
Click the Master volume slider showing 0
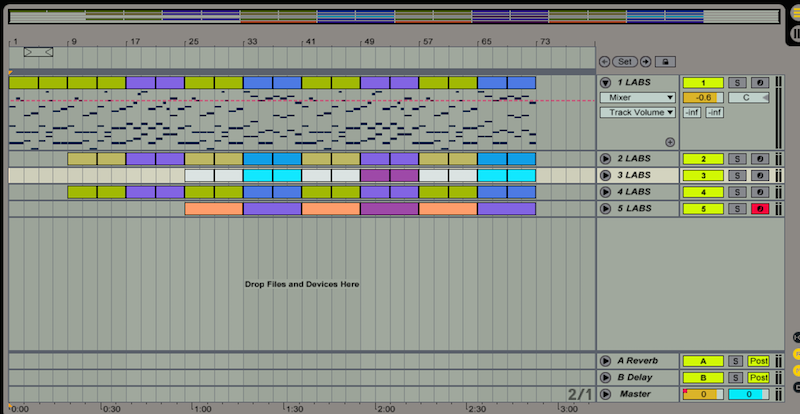pos(703,394)
